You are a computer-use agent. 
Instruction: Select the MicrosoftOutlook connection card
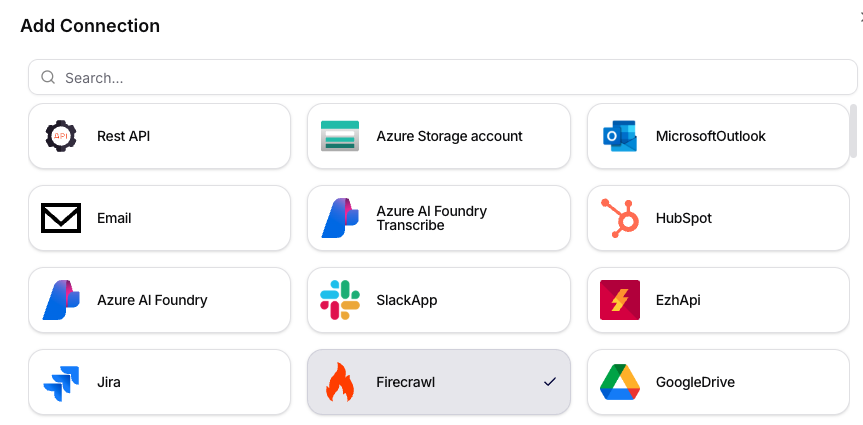click(x=718, y=136)
